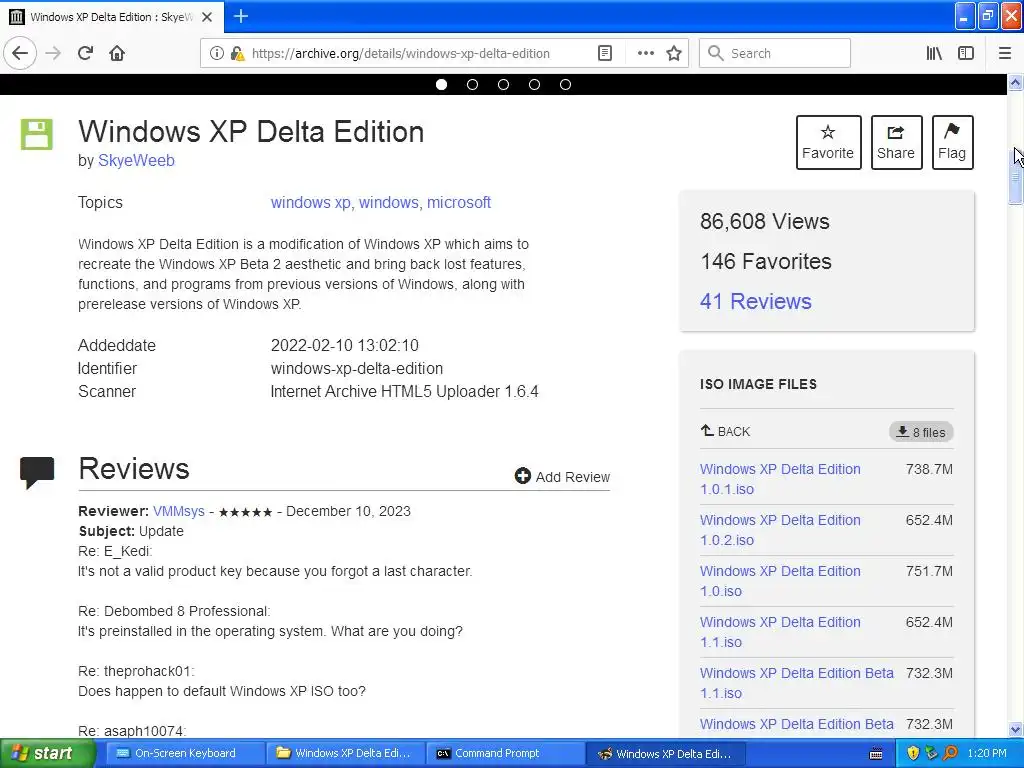Focus the browser Search box
This screenshot has height=768, width=1024.
click(775, 54)
